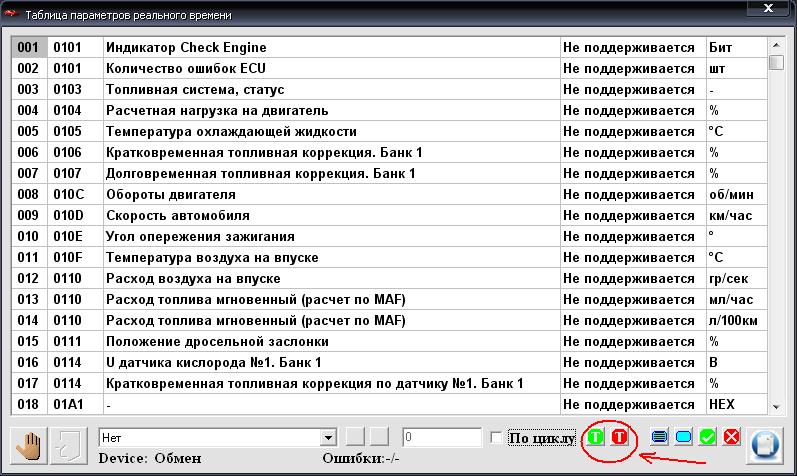Screen dimensions: 797x476
Task: Toggle the 'По циклу' checkbox
Action: (x=496, y=437)
